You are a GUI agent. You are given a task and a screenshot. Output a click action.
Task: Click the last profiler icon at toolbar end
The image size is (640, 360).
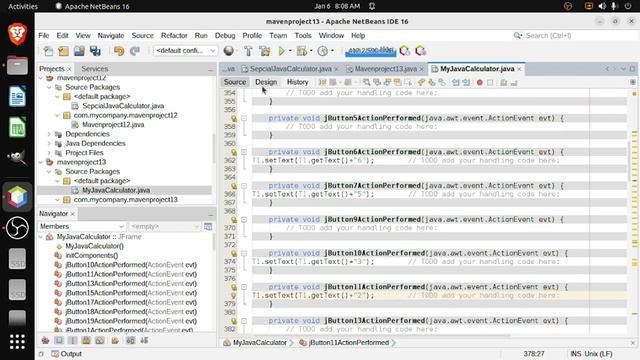point(420,51)
